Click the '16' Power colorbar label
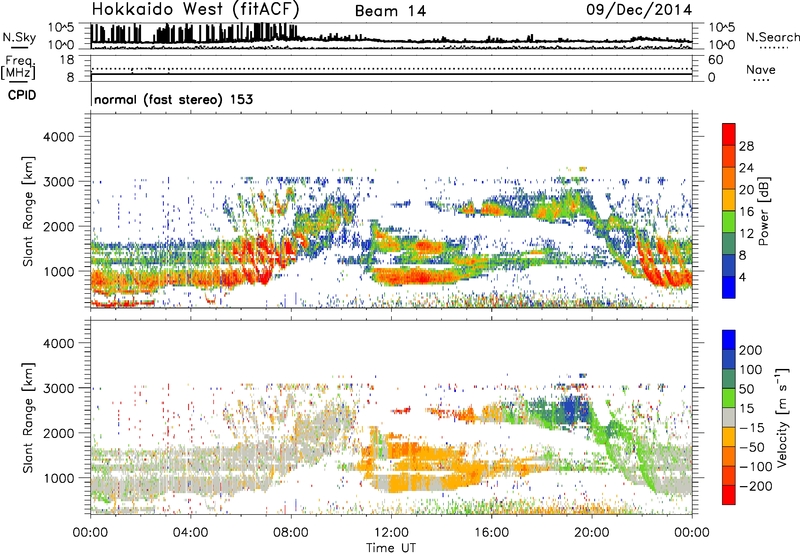Image resolution: width=800 pixels, height=554 pixels. [x=746, y=212]
